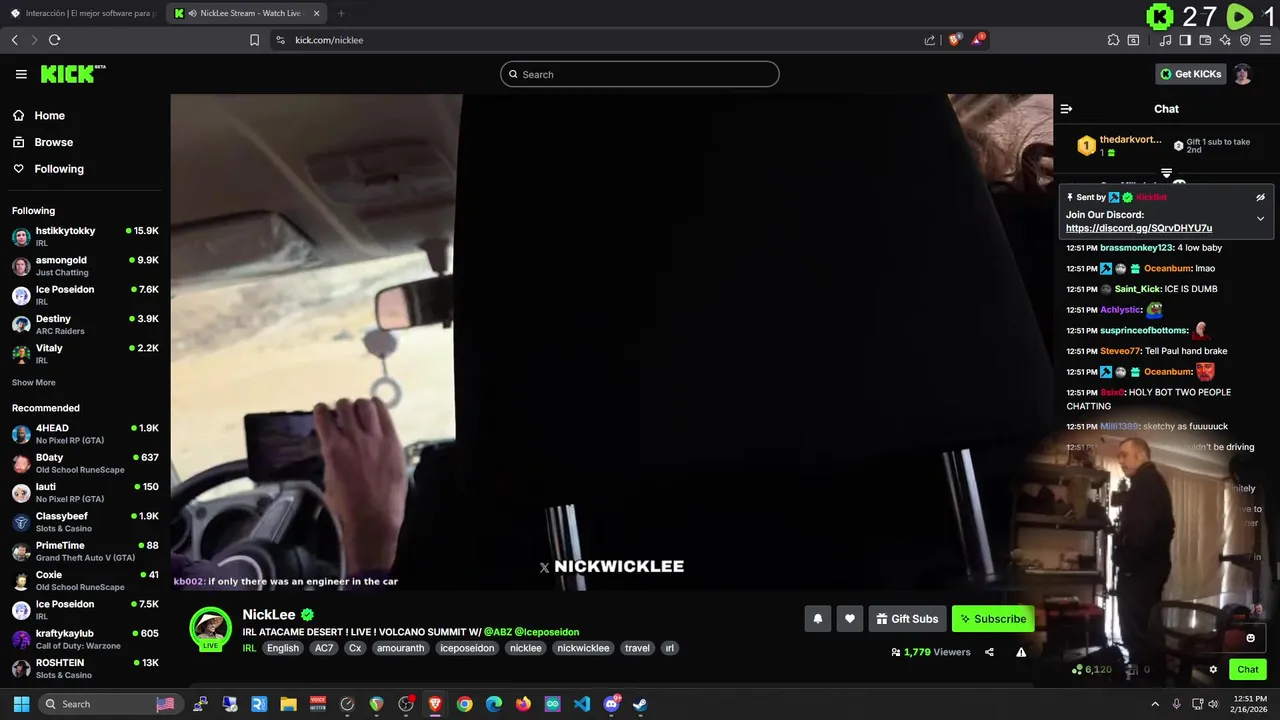The height and width of the screenshot is (720, 1280).
Task: Expand the pinned Discord message chevron
Action: 1260,218
